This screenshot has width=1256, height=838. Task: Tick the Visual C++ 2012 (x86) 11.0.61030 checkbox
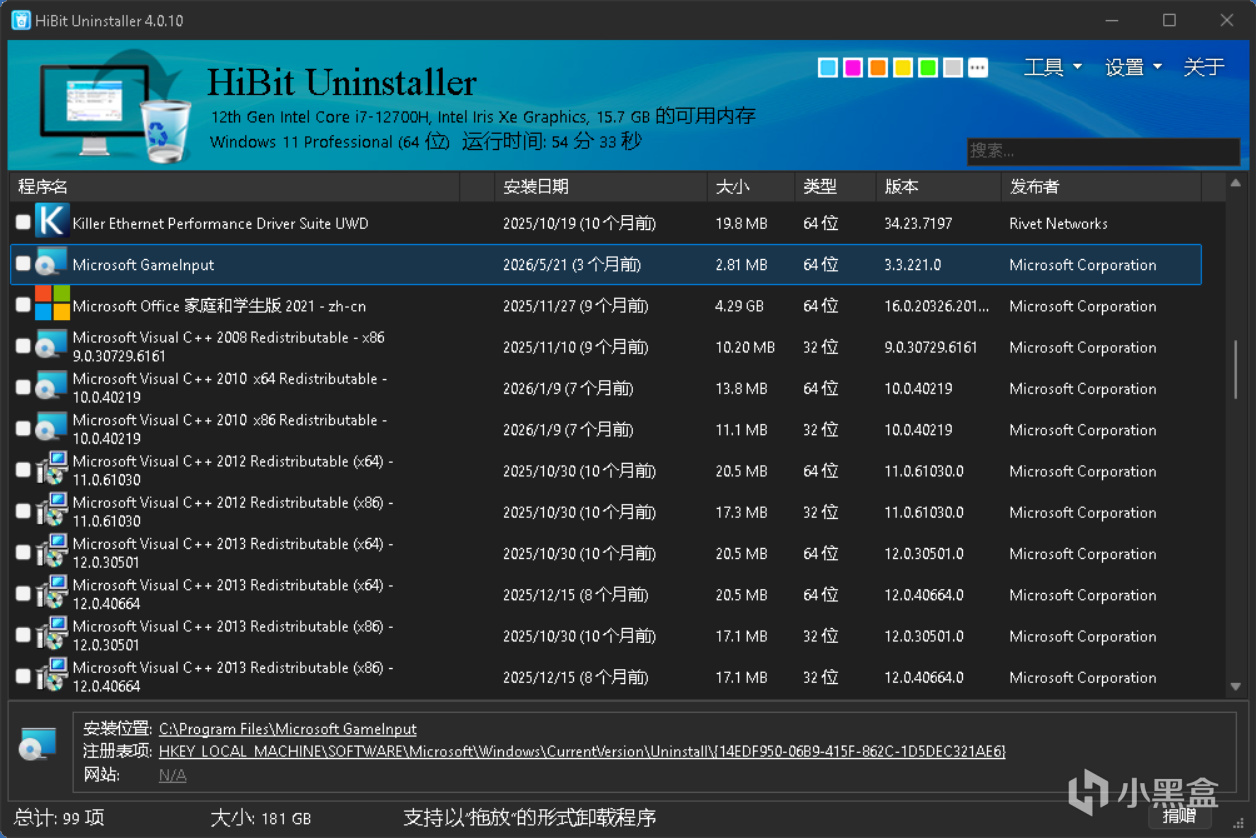point(23,511)
